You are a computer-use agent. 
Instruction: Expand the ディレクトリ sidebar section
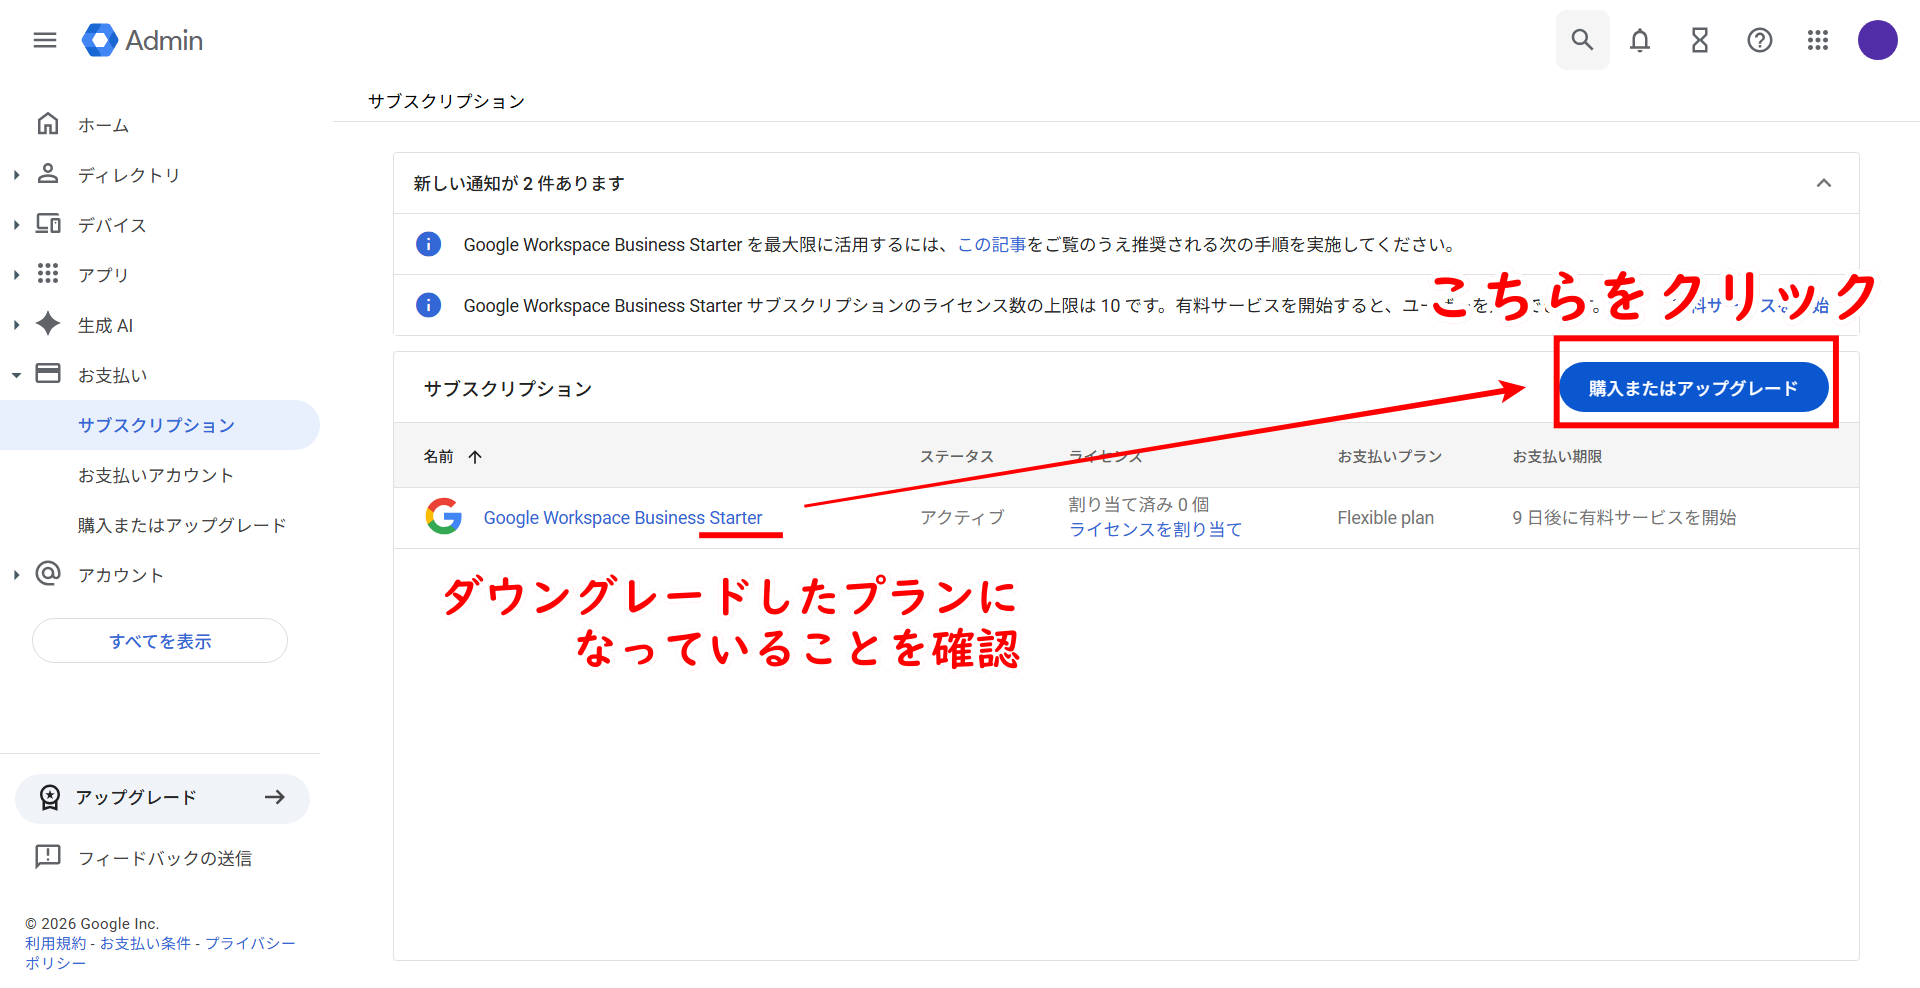point(17,175)
